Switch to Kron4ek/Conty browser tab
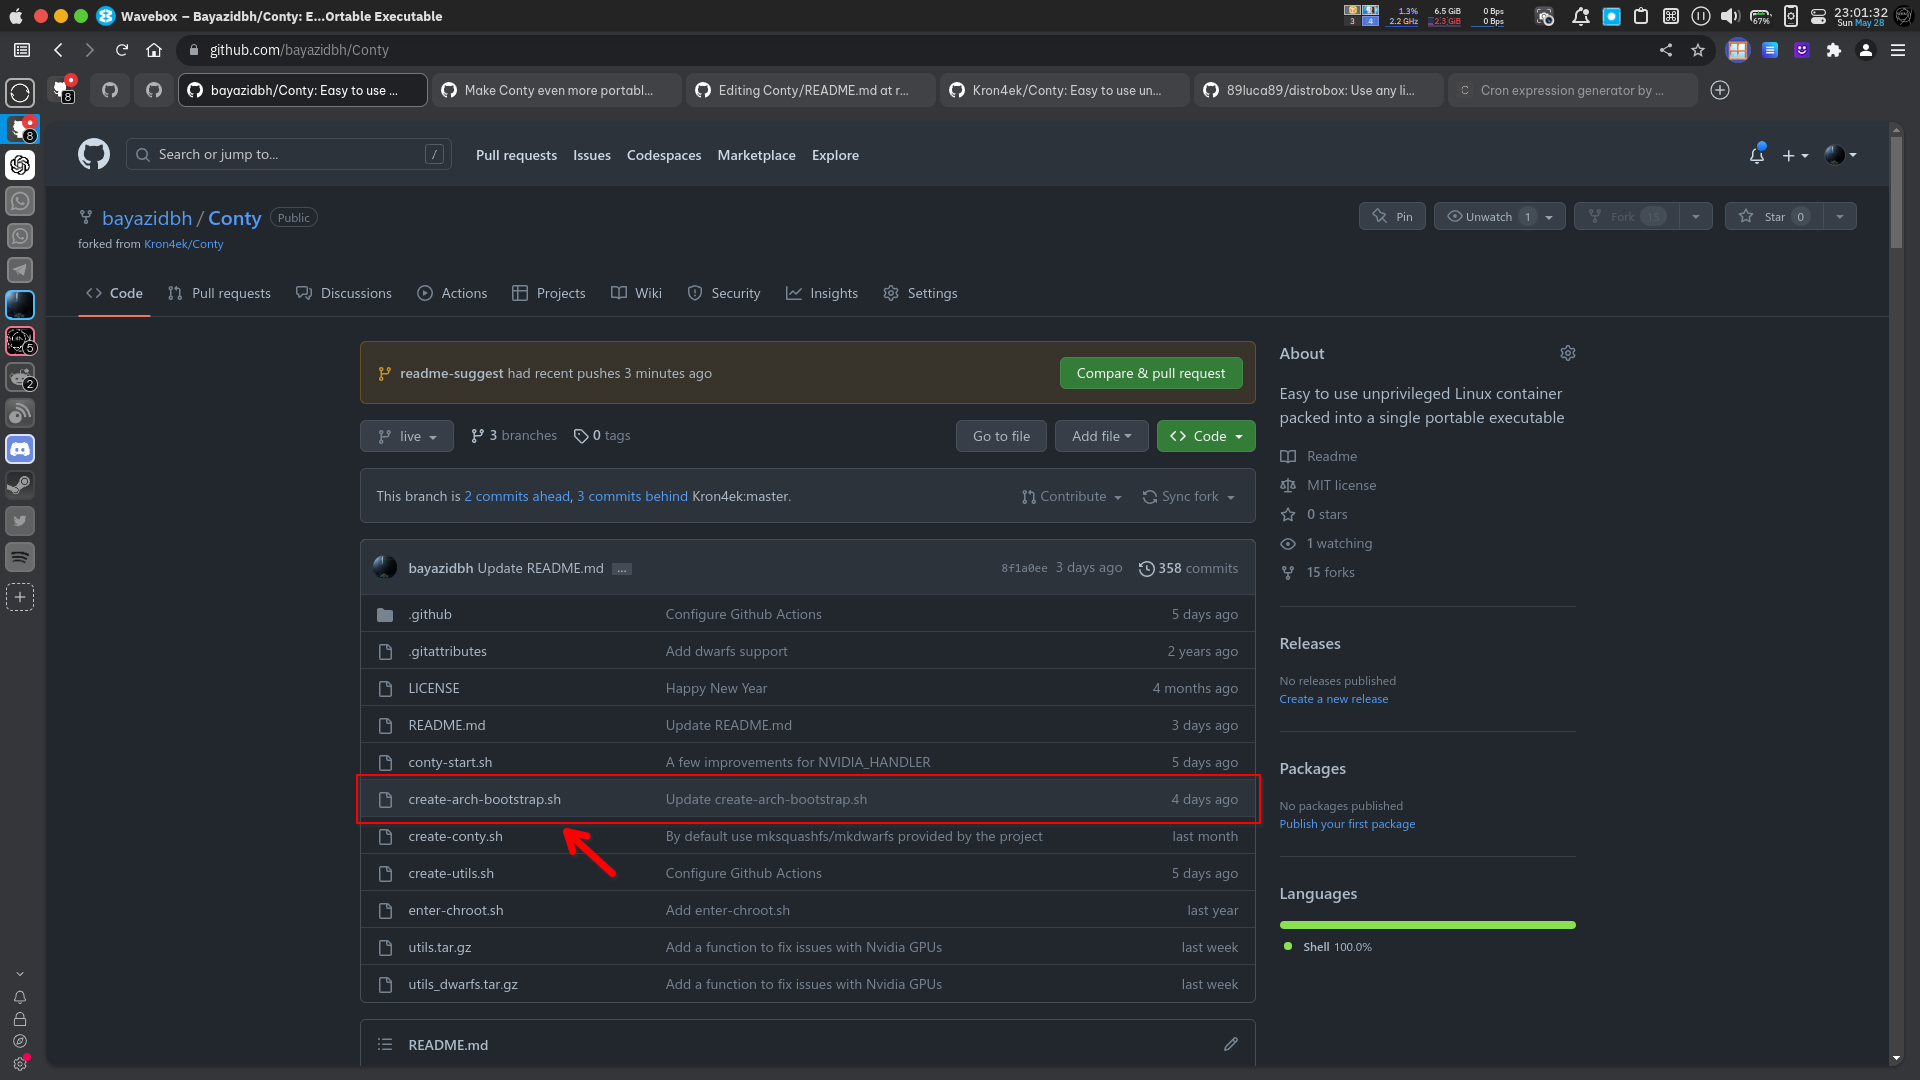 pyautogui.click(x=1064, y=90)
